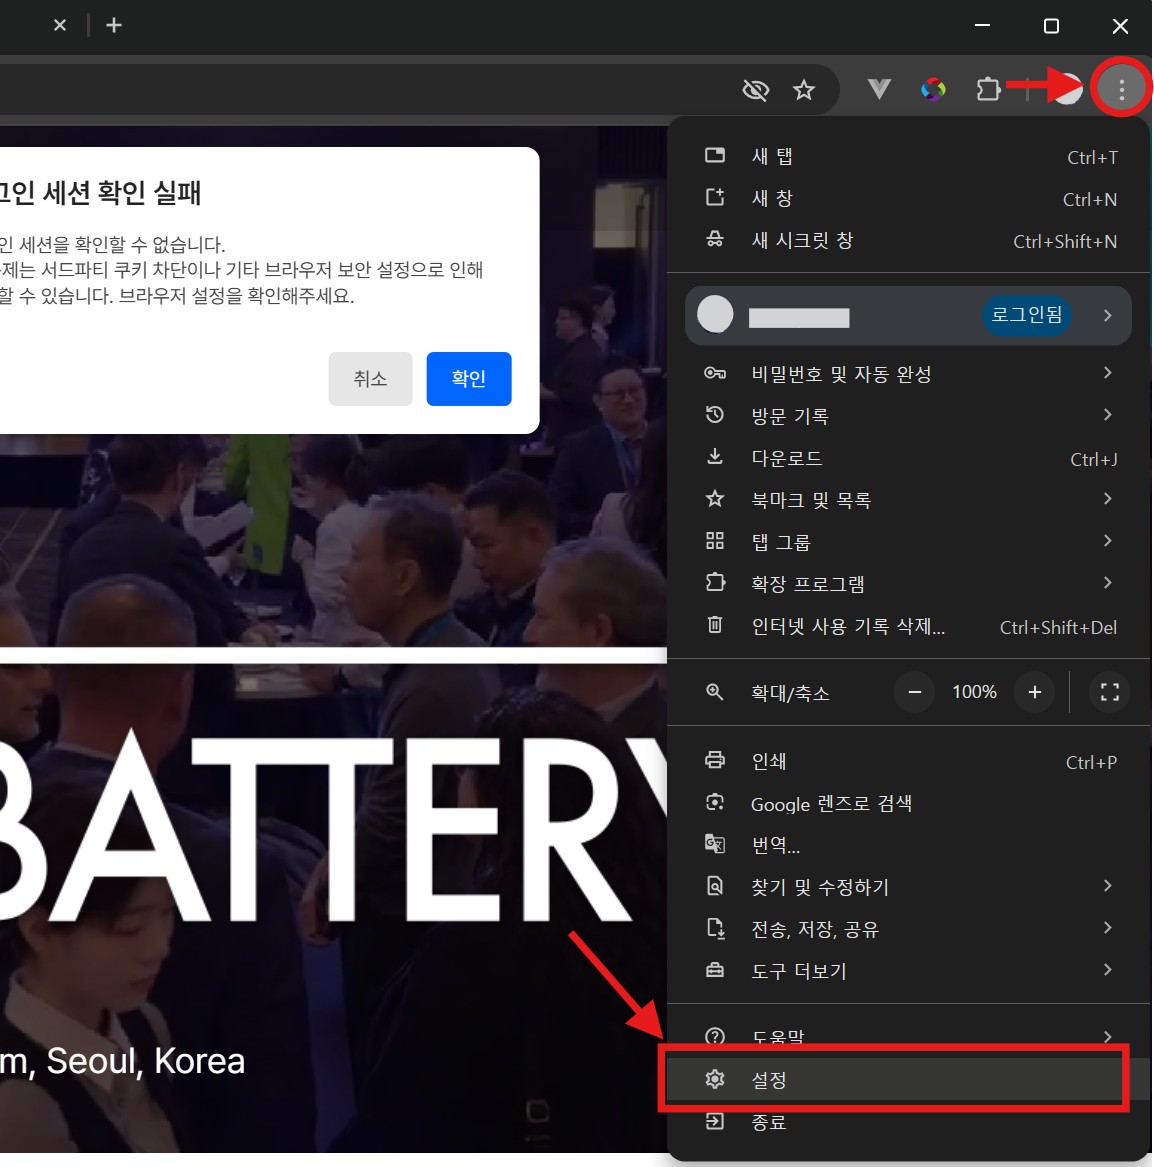Increase zoom with the plus button
The image size is (1154, 1167).
coord(1034,692)
